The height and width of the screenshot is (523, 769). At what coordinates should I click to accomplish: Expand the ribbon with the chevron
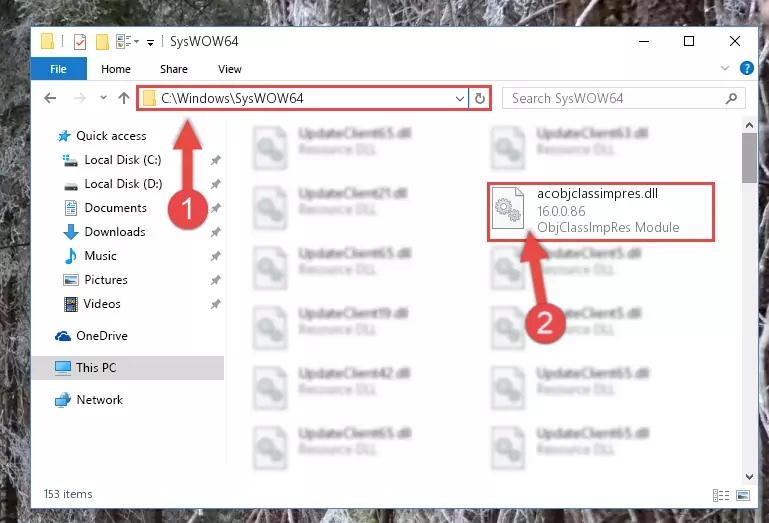click(724, 68)
